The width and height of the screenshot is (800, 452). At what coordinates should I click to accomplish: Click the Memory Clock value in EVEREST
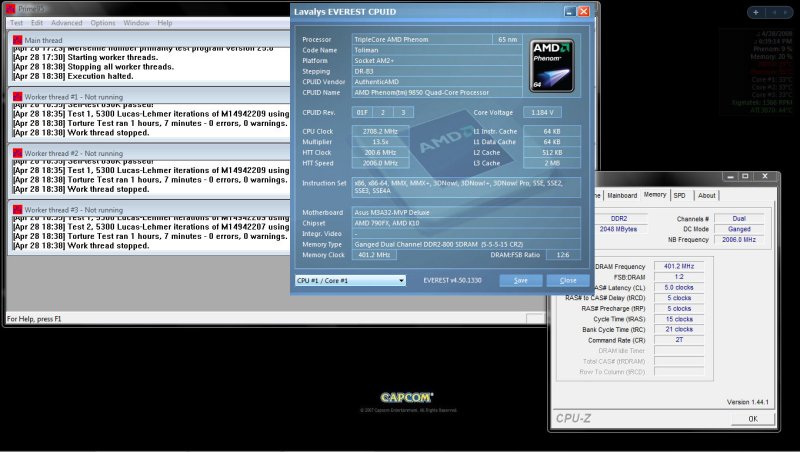pyautogui.click(x=374, y=255)
